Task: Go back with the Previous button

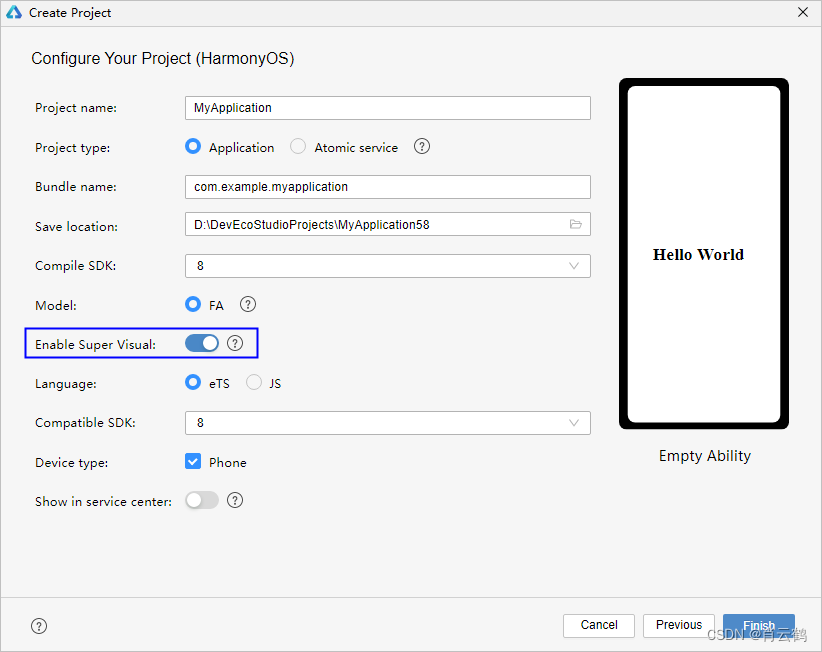Action: pyautogui.click(x=679, y=625)
